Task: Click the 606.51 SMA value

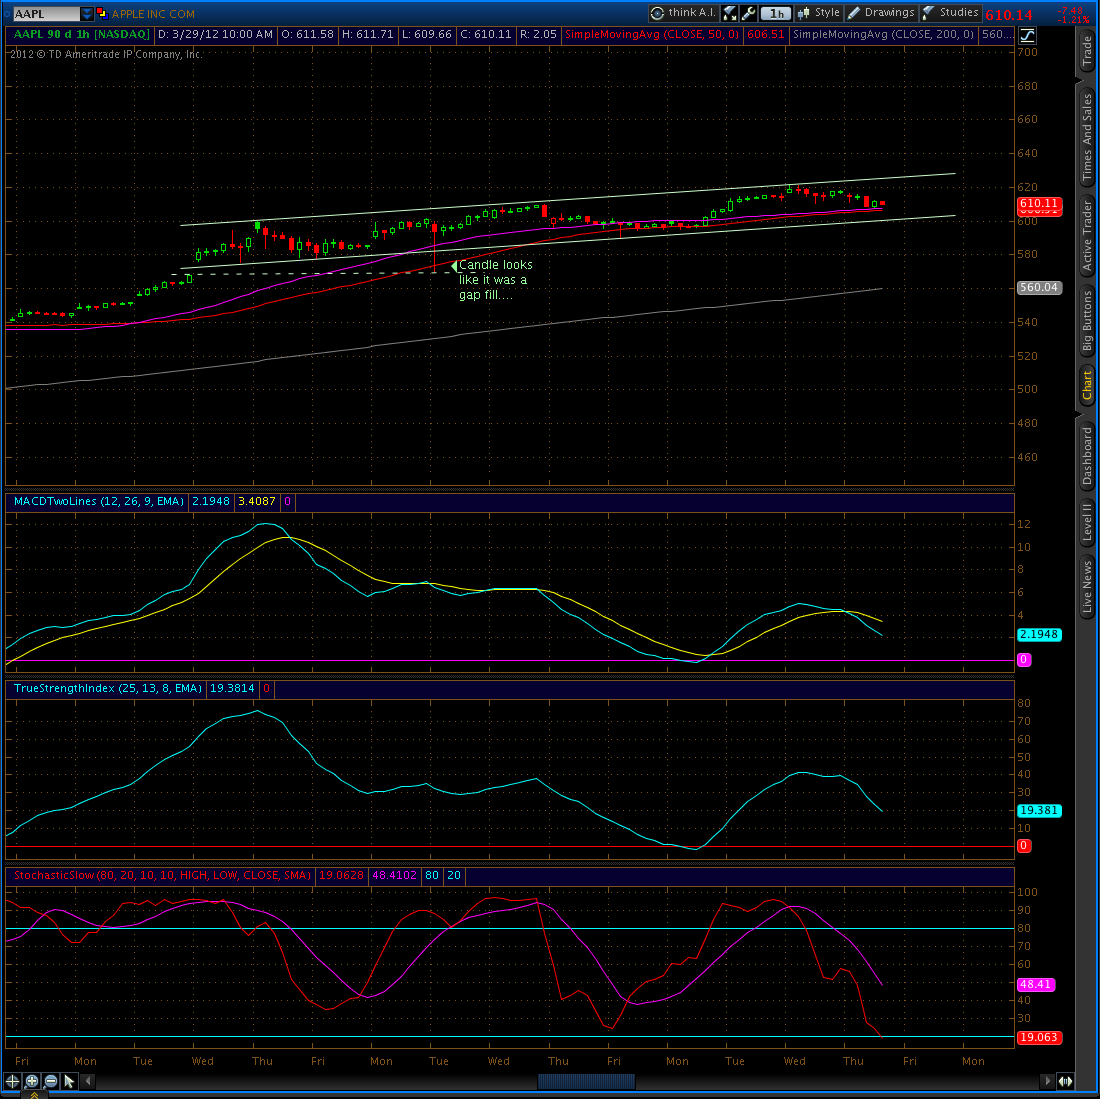Action: pyautogui.click(x=765, y=34)
